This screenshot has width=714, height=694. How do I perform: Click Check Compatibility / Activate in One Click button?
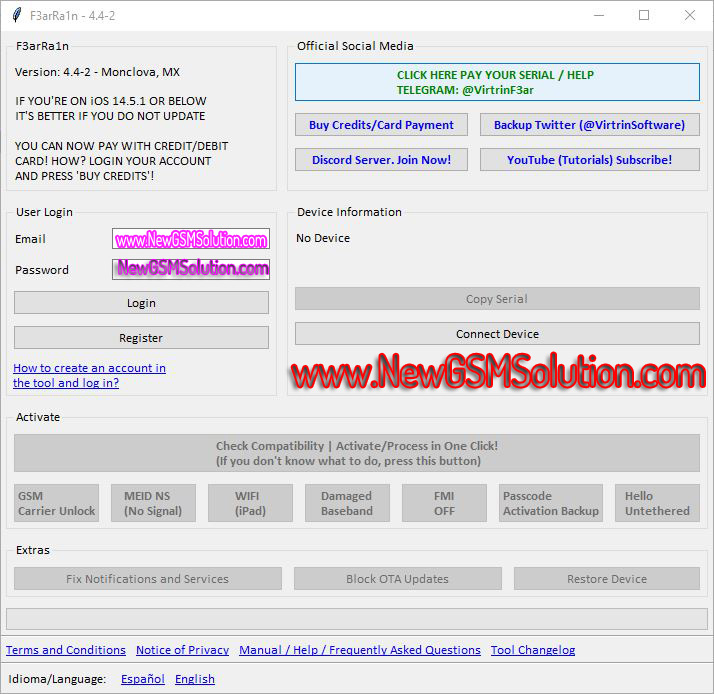[357, 453]
